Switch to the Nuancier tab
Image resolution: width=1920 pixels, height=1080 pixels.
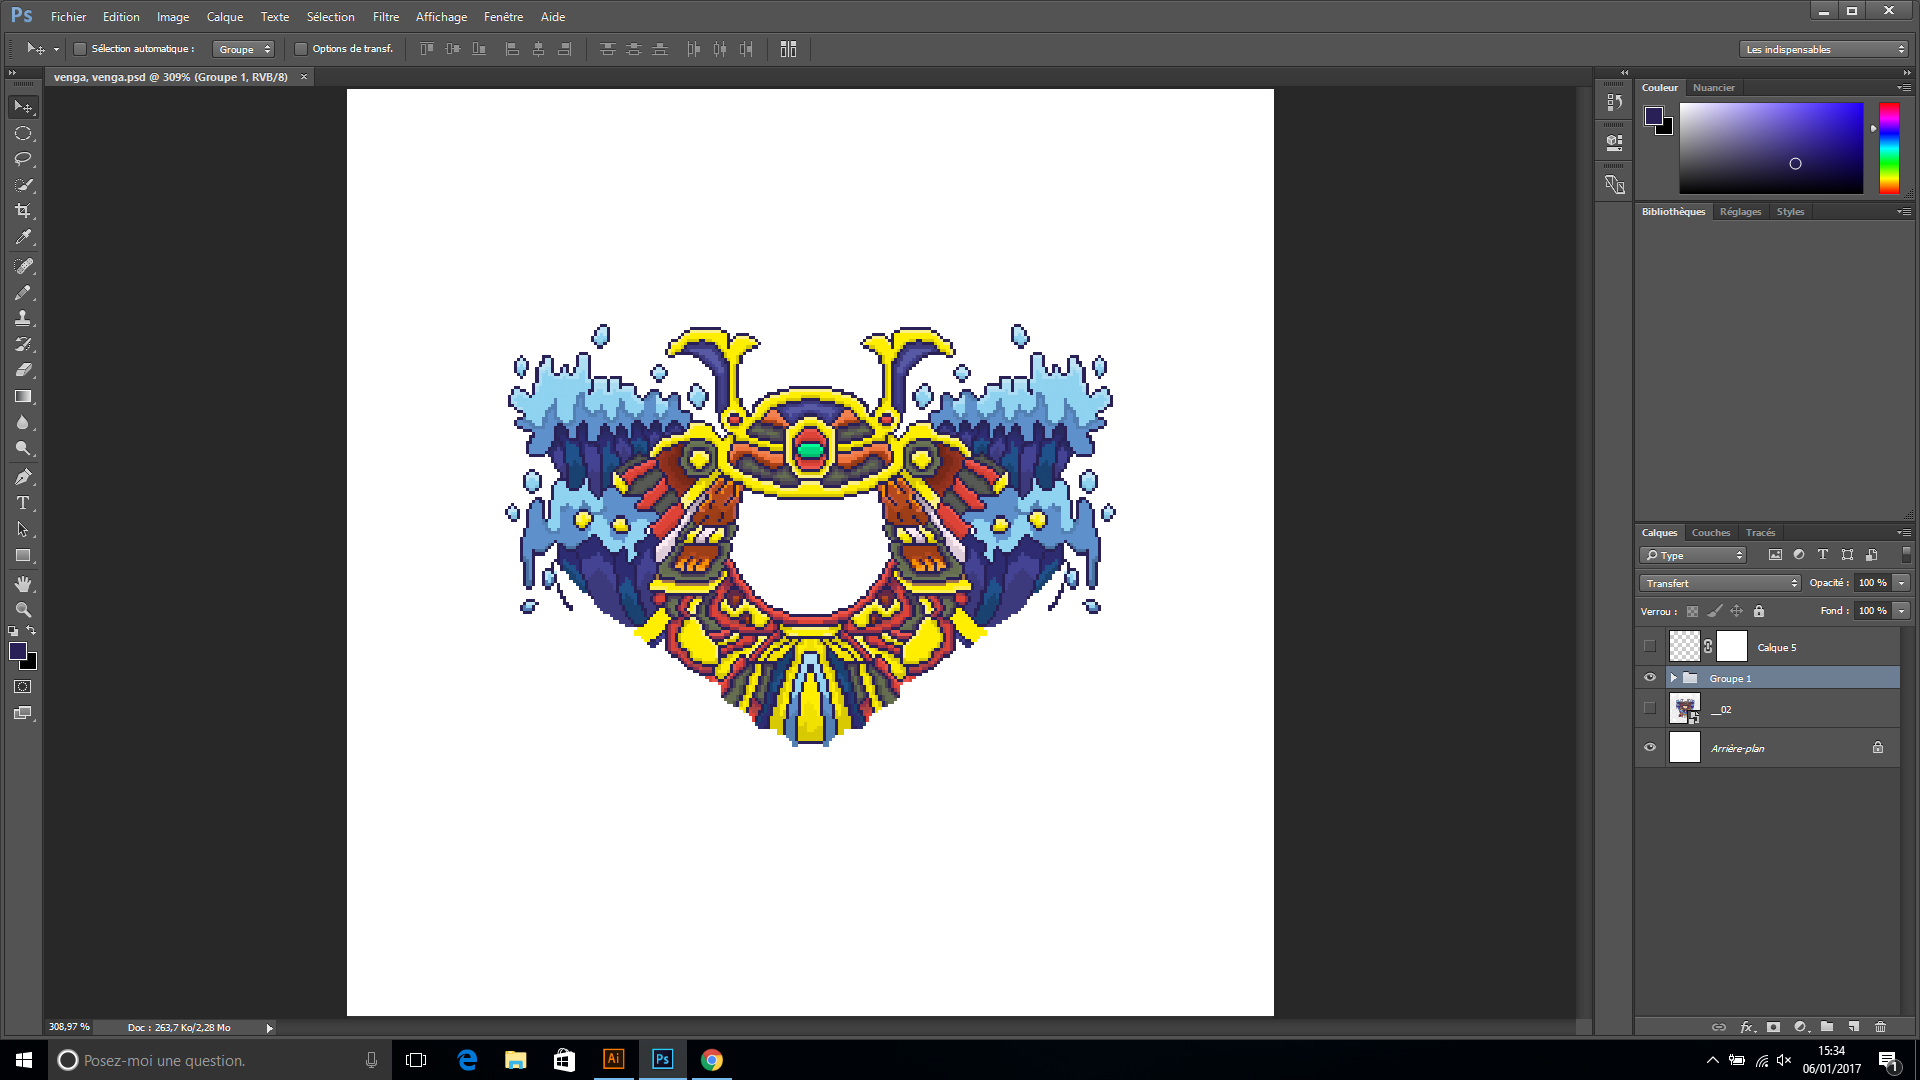[x=1713, y=88]
